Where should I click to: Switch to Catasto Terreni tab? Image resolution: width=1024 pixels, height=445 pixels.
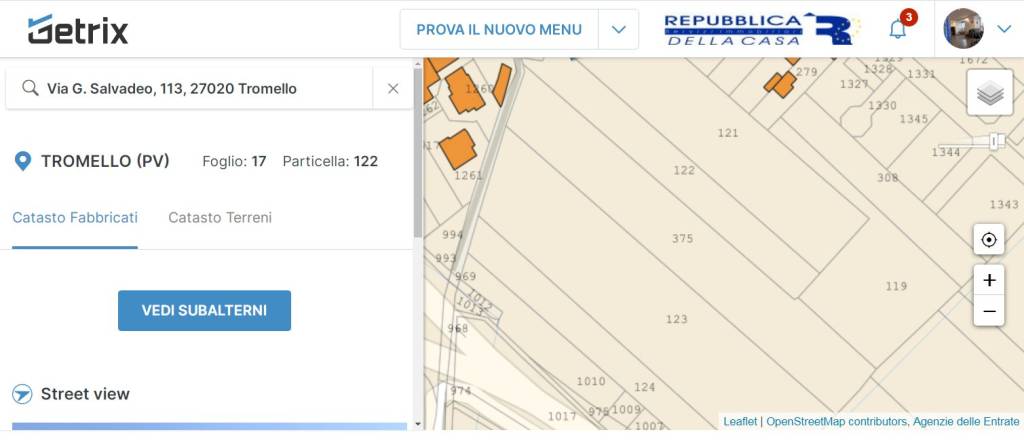click(x=219, y=218)
